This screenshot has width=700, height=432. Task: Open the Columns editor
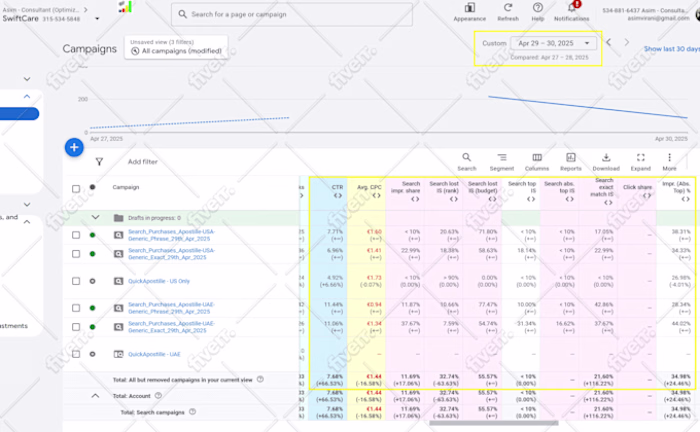(537, 157)
